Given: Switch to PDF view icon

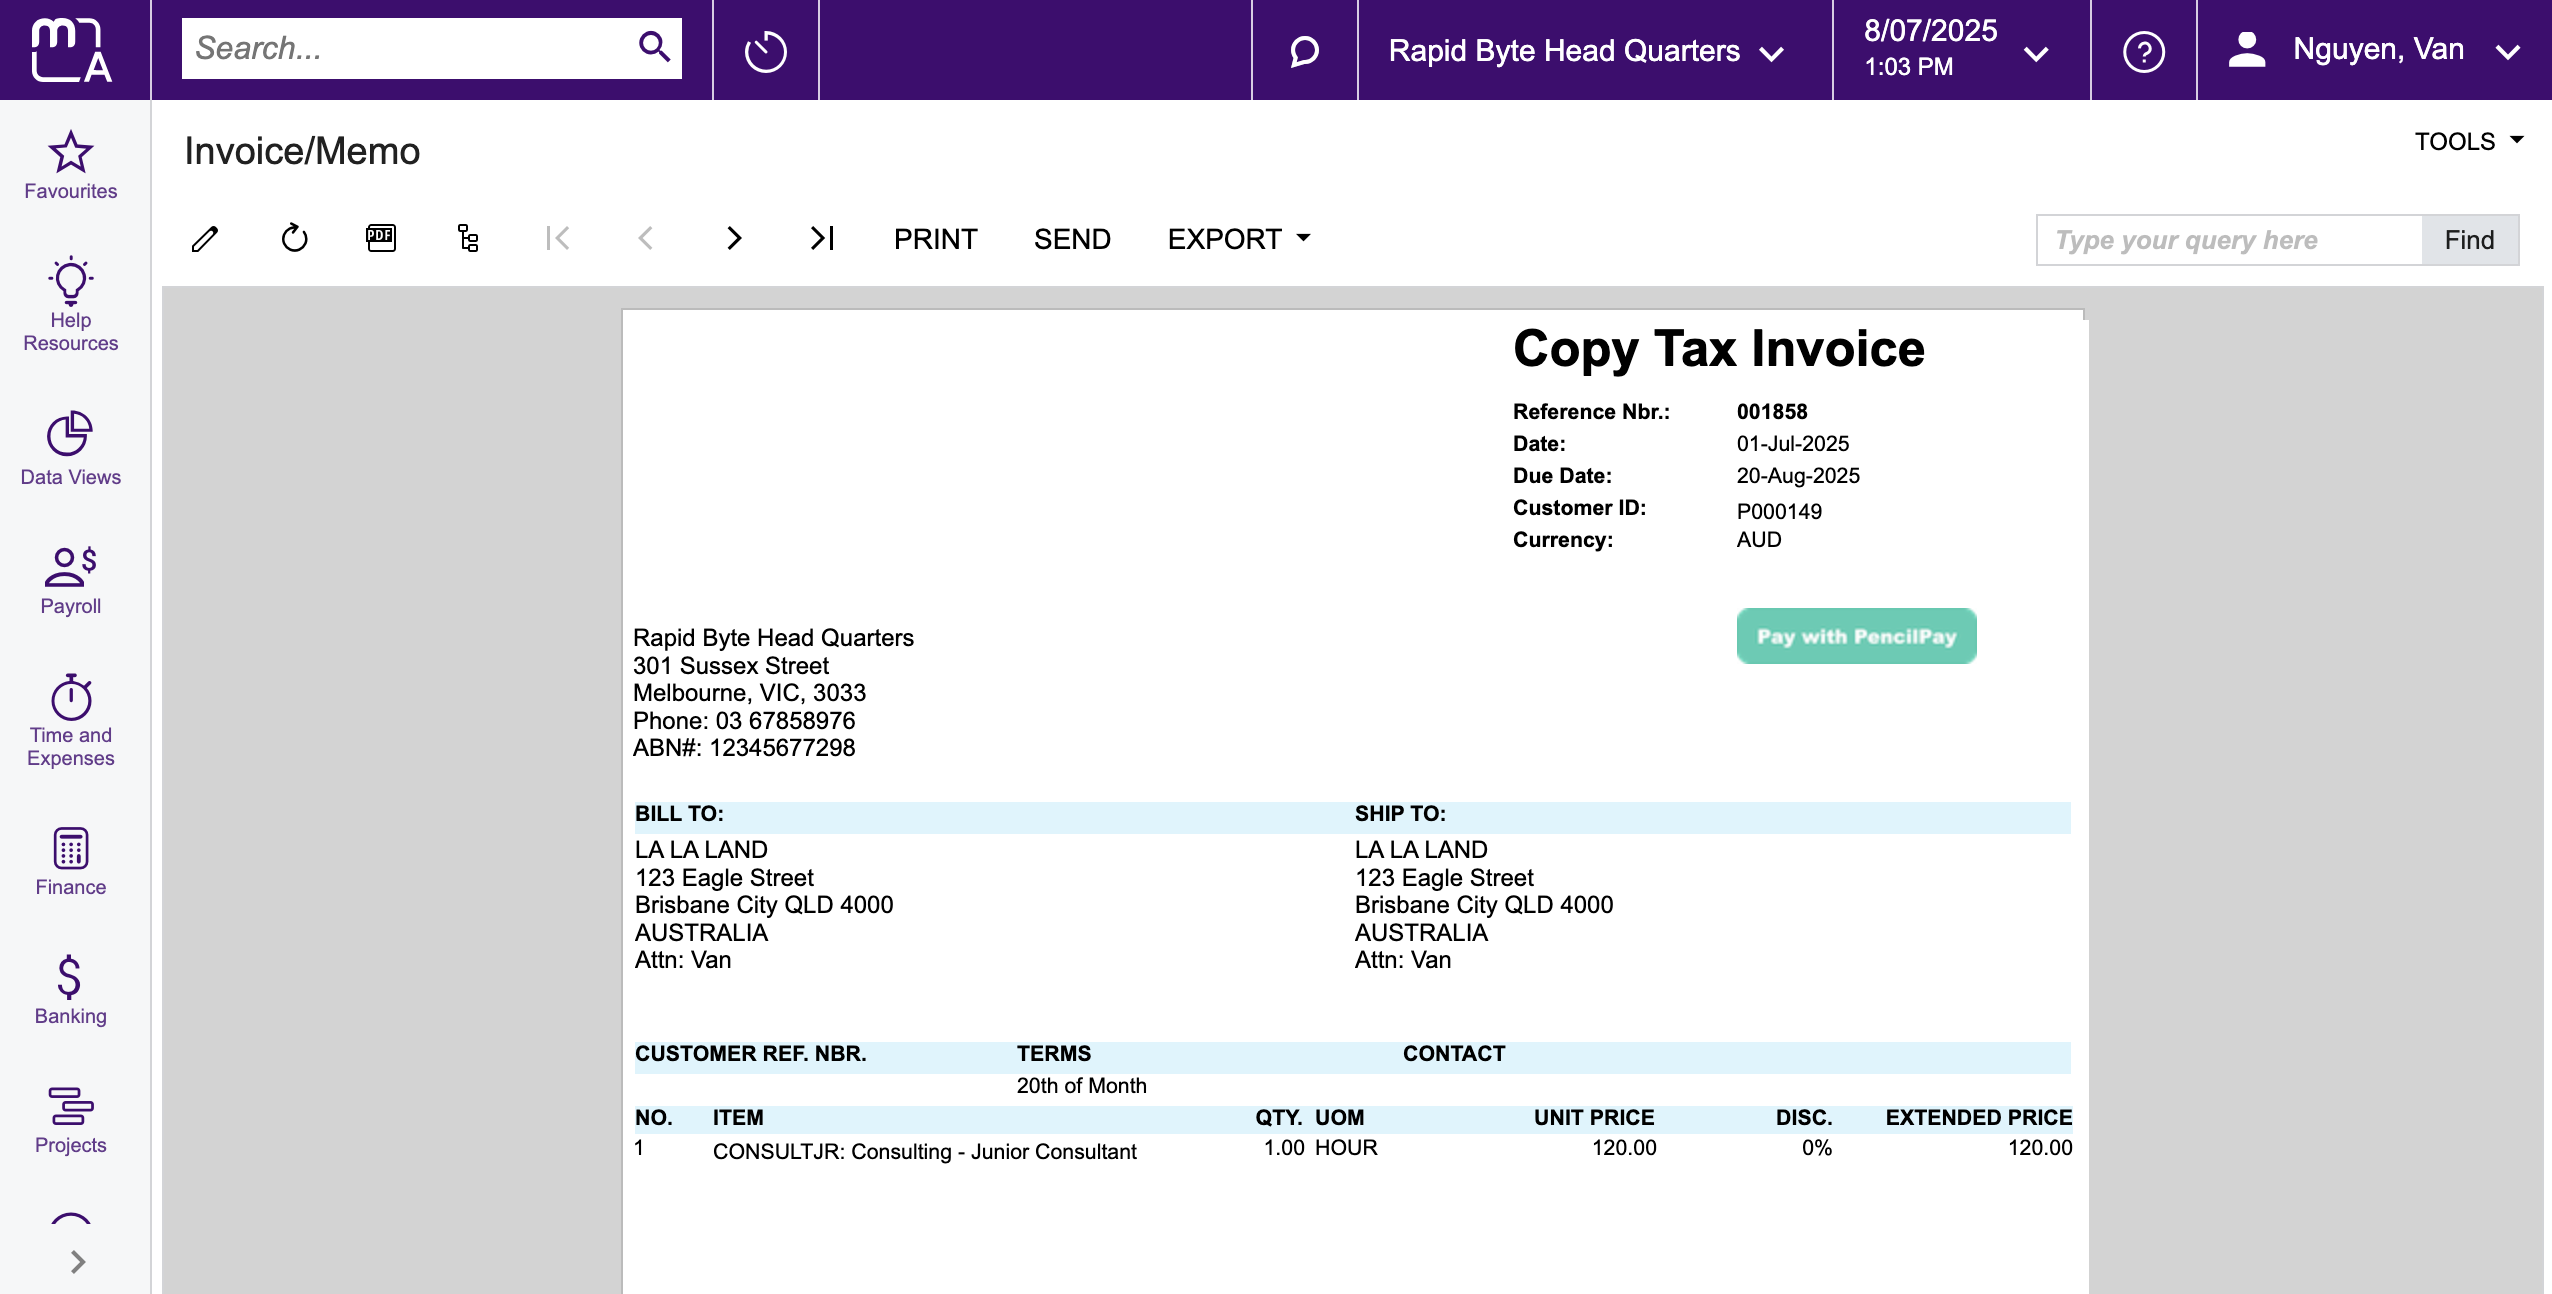Looking at the screenshot, I should tap(381, 238).
